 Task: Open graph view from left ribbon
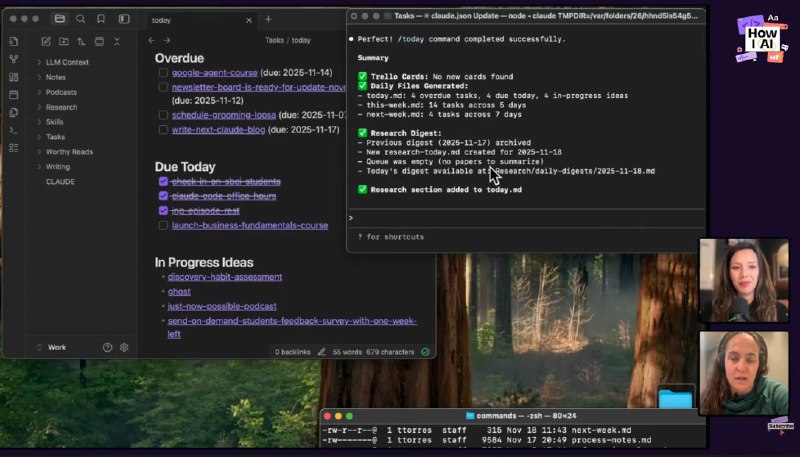(13, 59)
